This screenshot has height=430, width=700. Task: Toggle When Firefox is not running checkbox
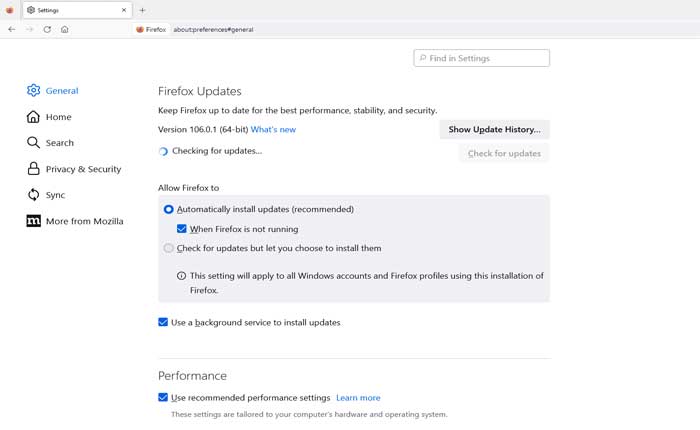pyautogui.click(x=182, y=229)
